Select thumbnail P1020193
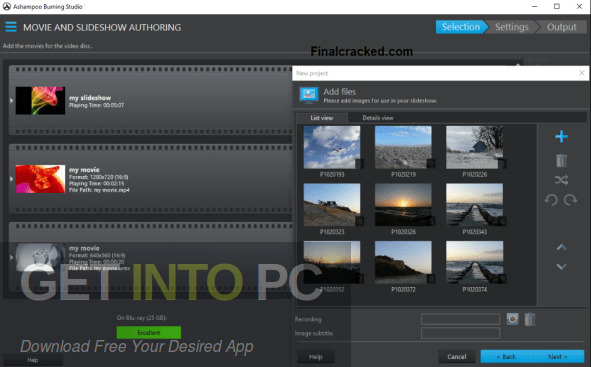The image size is (591, 367). 332,147
